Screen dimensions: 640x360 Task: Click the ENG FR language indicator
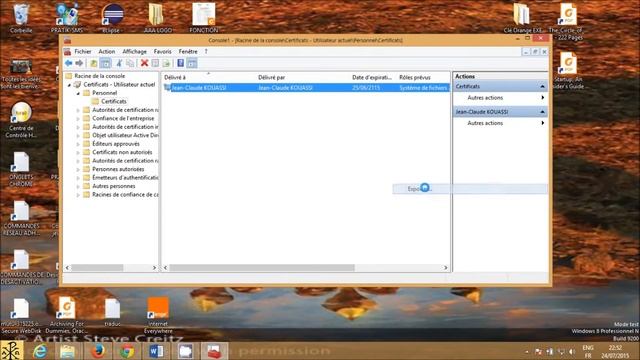588,351
